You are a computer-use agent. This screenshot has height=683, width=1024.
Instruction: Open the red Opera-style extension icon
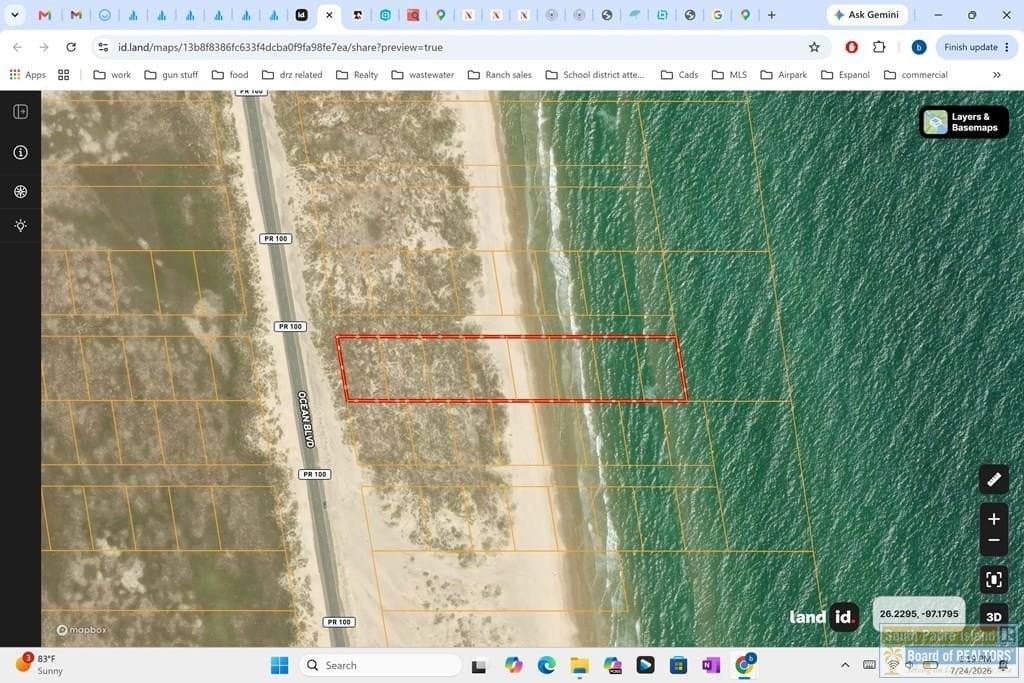[852, 47]
